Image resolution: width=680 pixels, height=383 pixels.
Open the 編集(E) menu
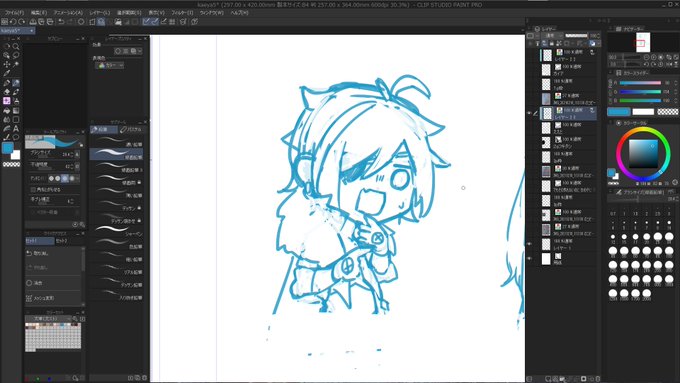click(39, 13)
